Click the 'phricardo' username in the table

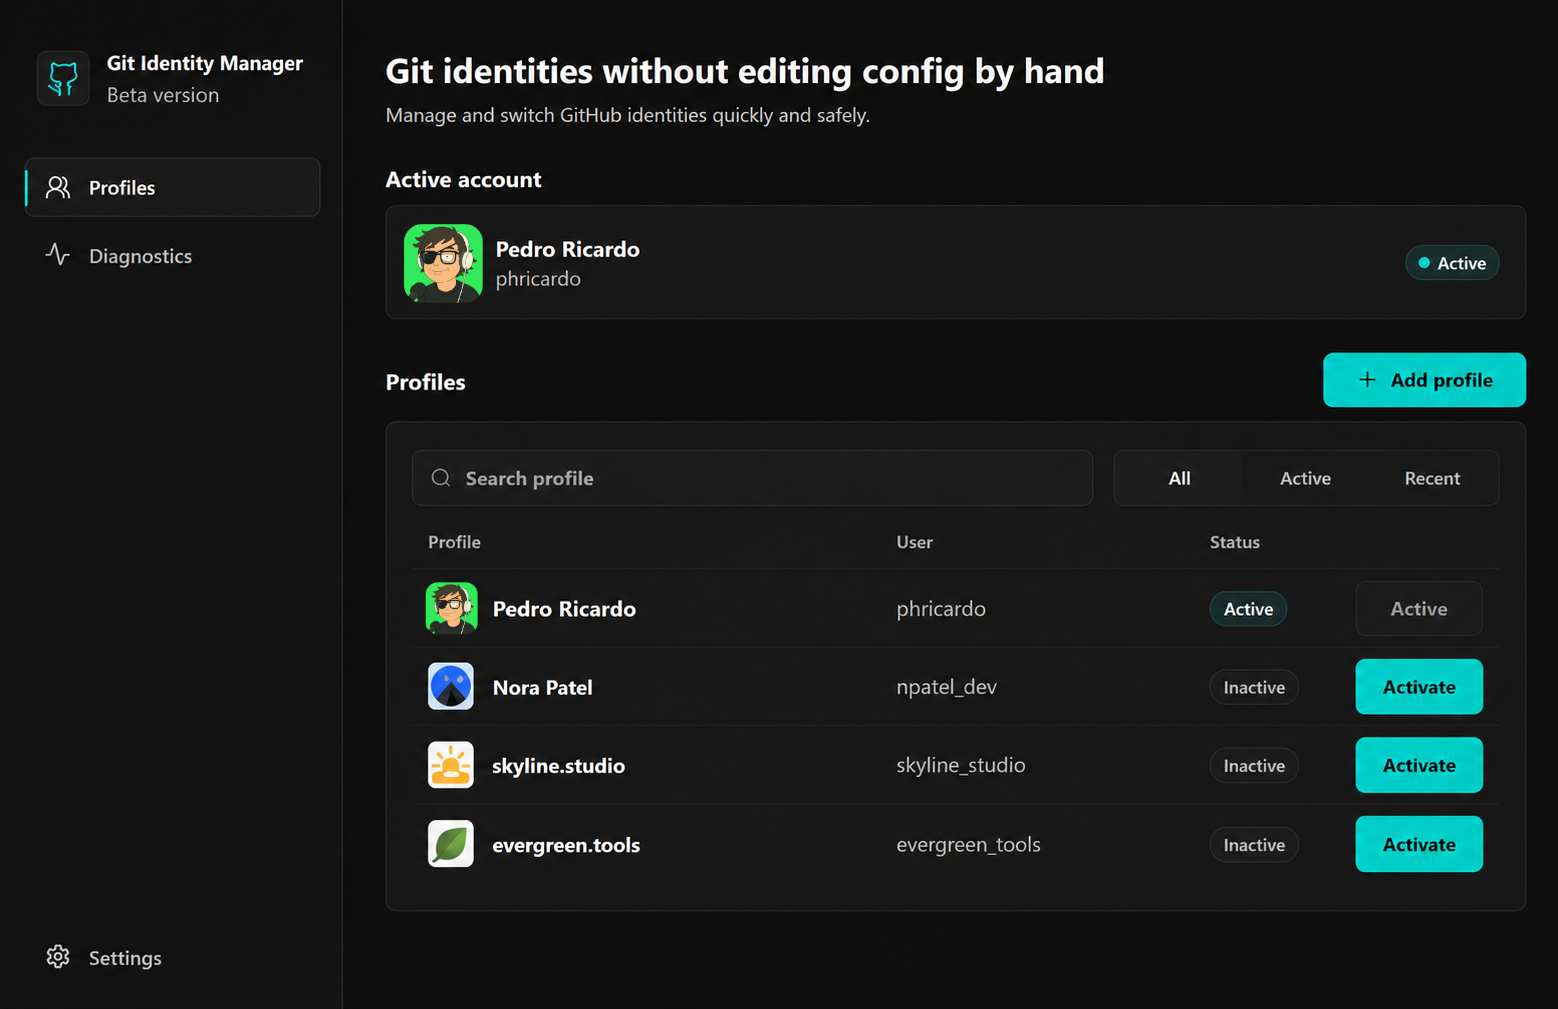click(941, 609)
